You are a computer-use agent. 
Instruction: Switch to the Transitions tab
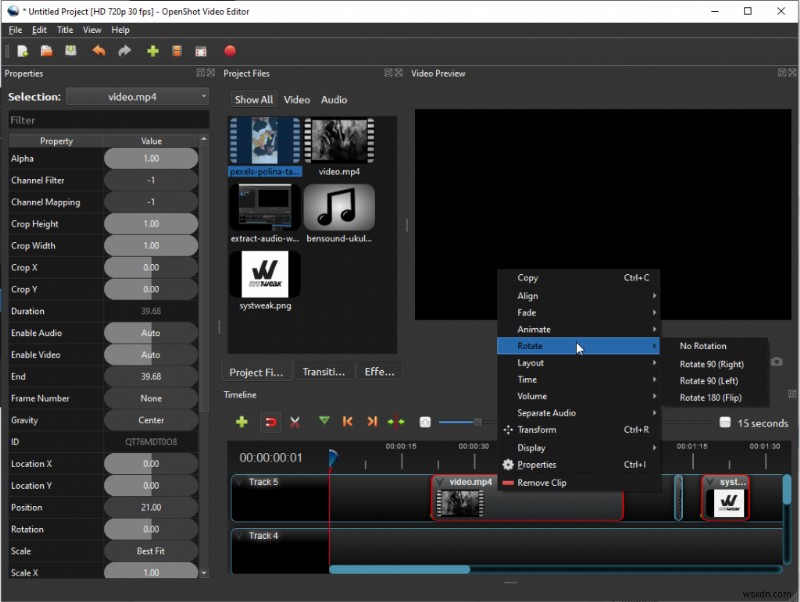323,372
